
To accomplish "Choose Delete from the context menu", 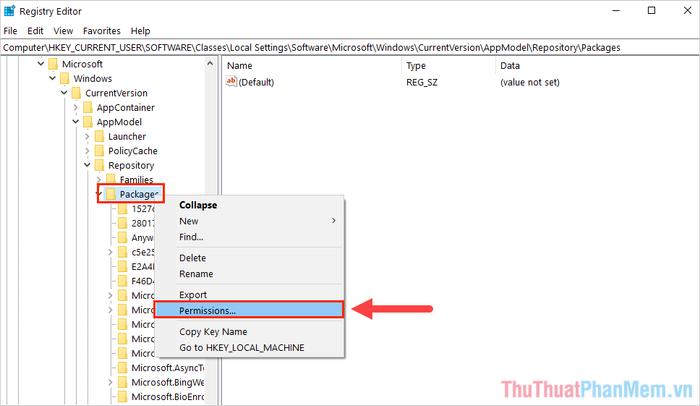I will (249, 258).
